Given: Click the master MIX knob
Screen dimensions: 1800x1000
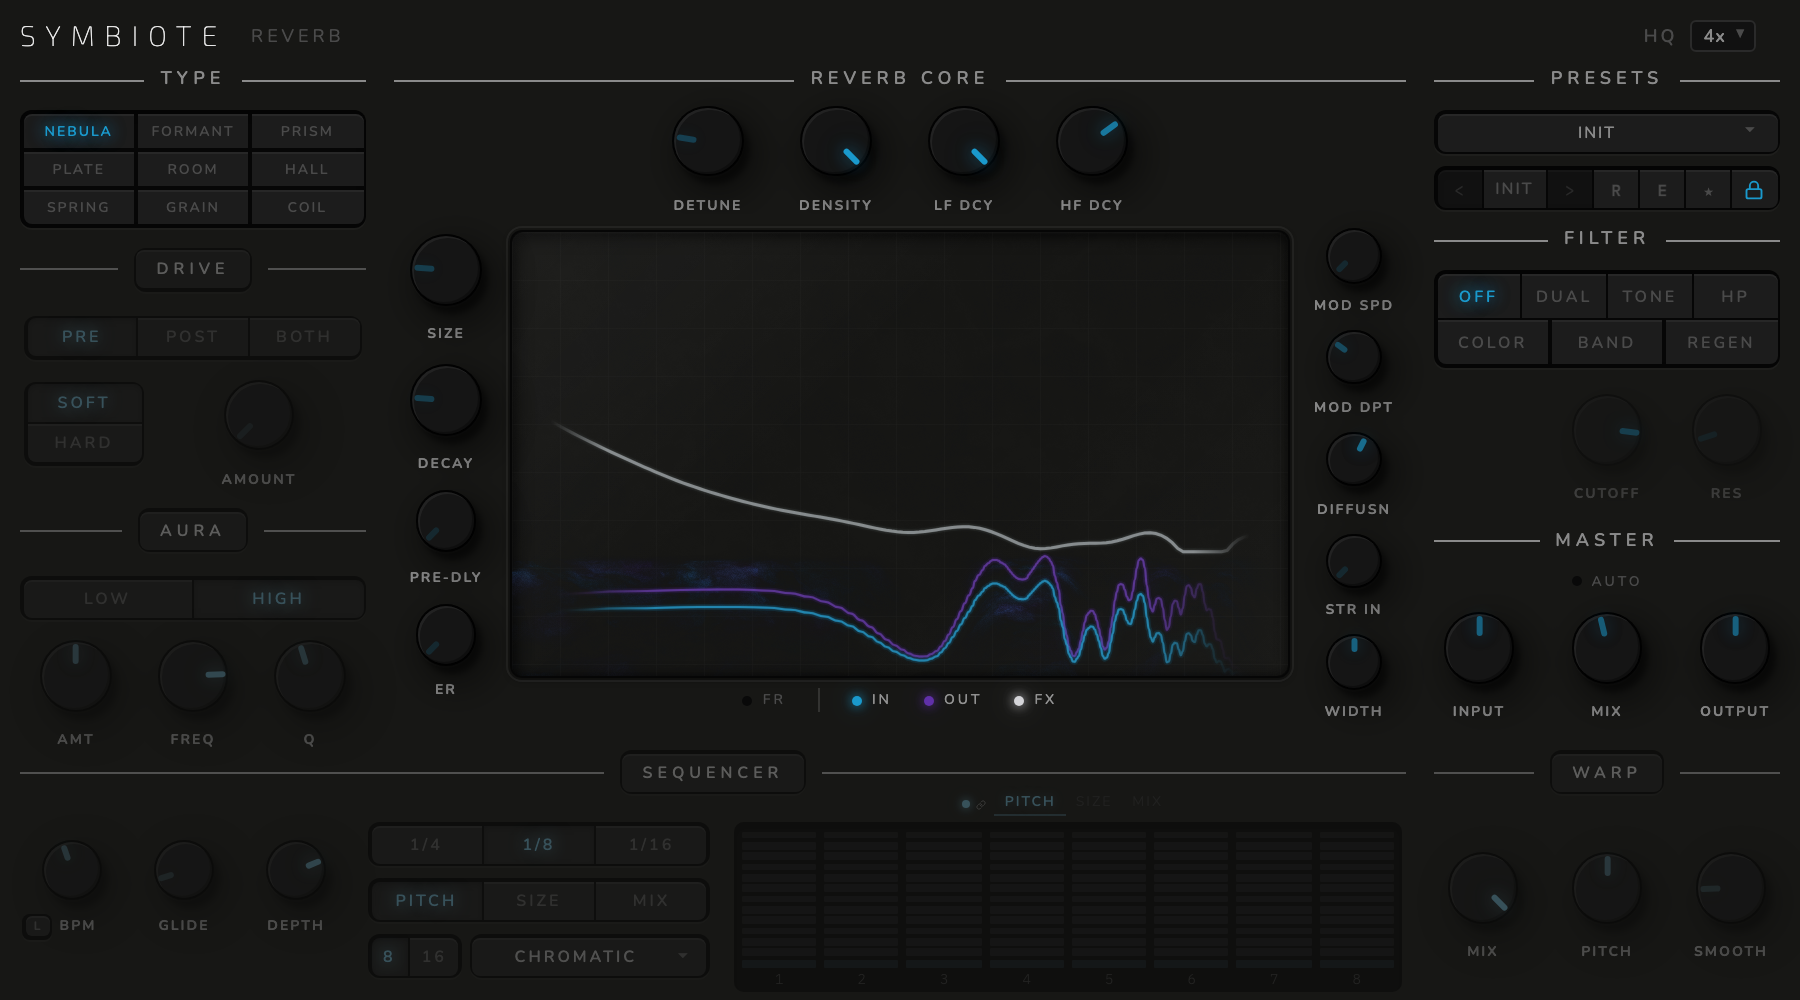Looking at the screenshot, I should pos(1606,648).
